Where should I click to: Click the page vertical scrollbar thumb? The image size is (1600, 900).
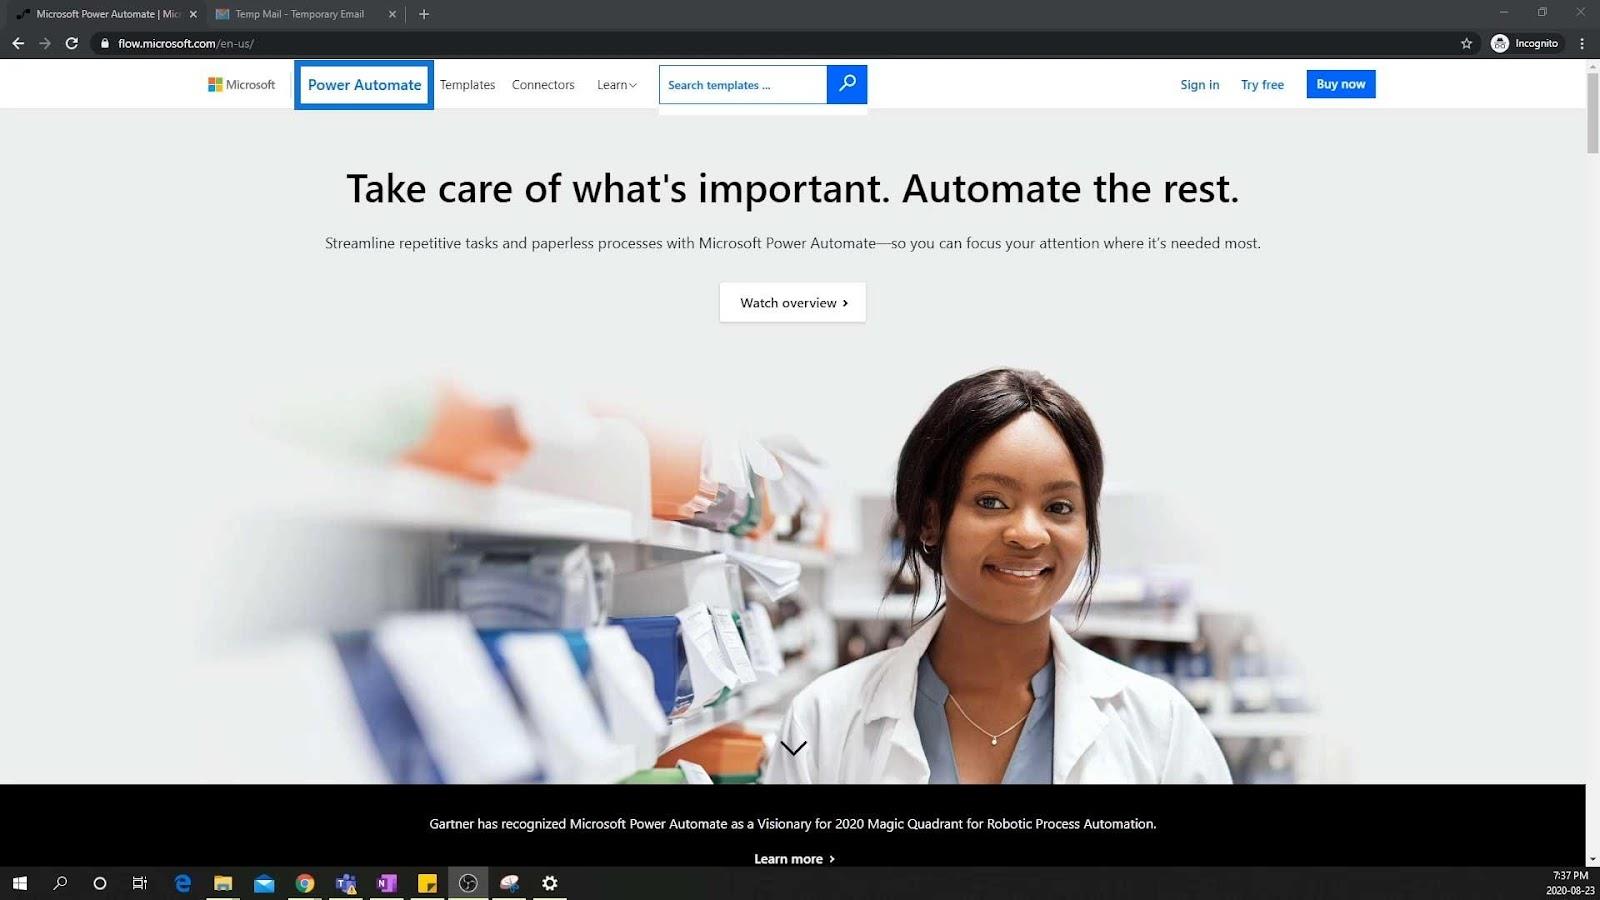point(1593,113)
